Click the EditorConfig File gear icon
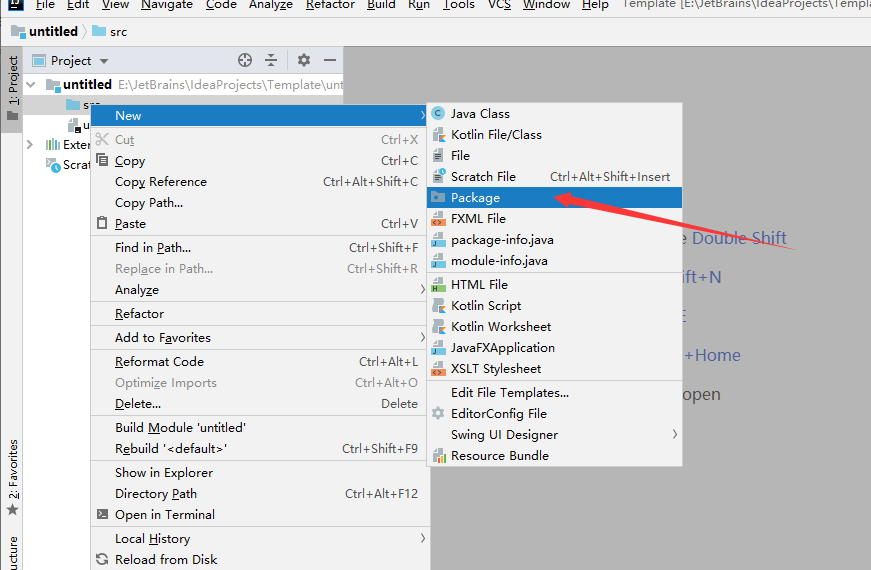 point(438,413)
